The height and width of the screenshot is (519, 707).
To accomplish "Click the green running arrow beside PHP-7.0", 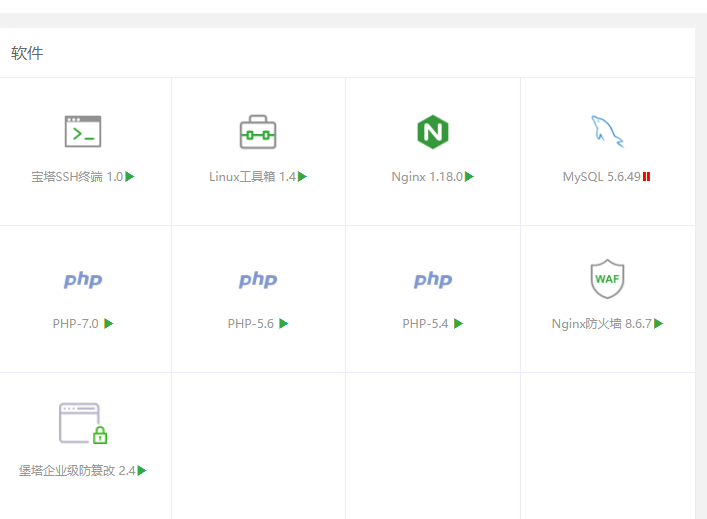I will tap(109, 324).
